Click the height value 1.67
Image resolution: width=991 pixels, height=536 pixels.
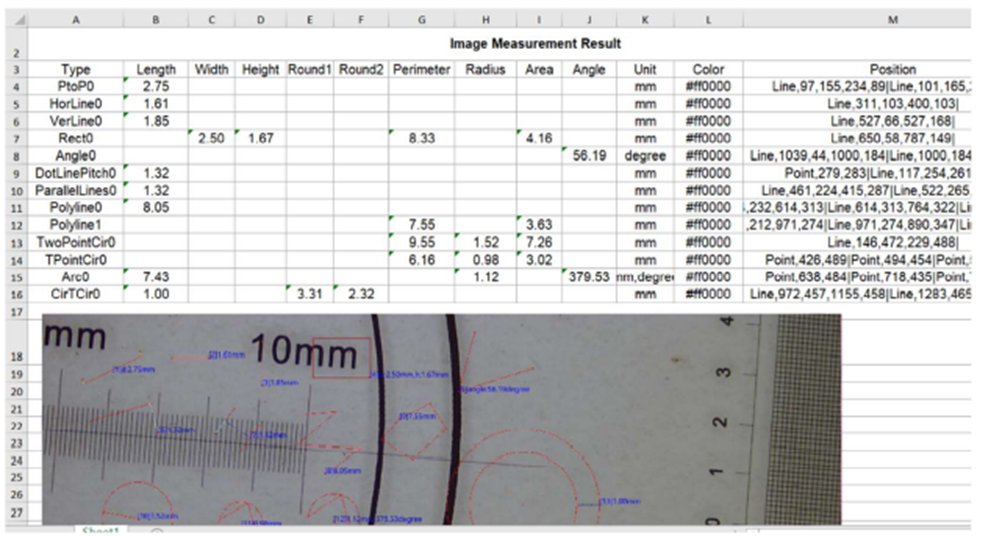260,138
